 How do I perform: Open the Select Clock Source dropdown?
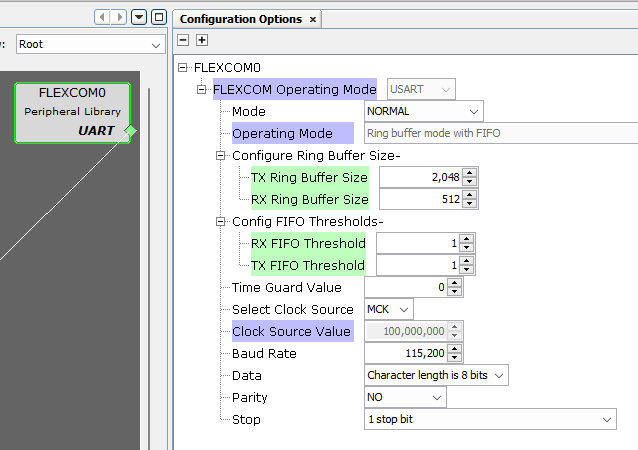(x=403, y=310)
